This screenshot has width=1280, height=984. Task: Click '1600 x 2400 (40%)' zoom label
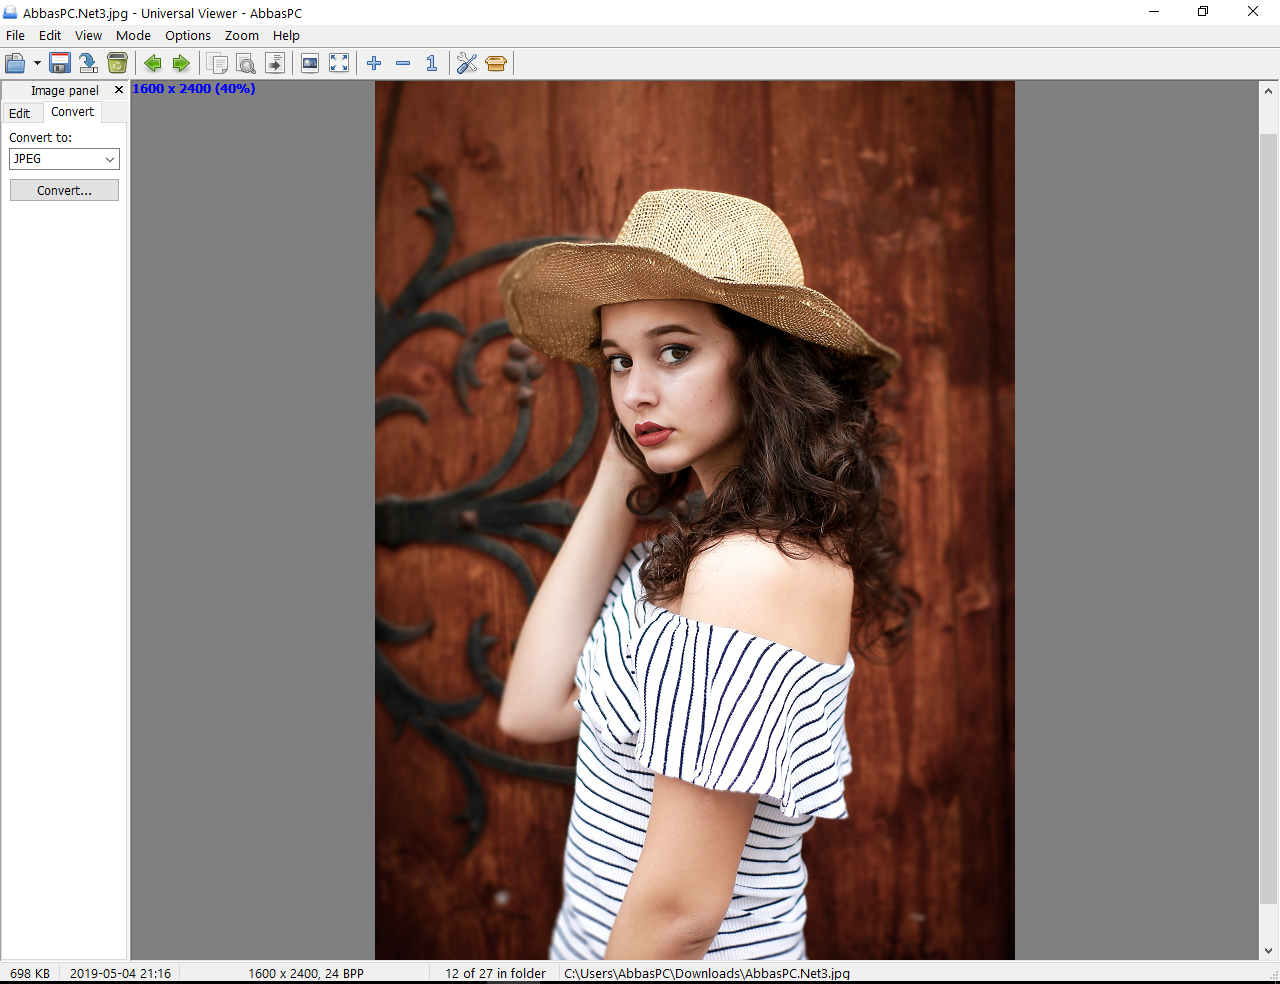click(x=194, y=89)
